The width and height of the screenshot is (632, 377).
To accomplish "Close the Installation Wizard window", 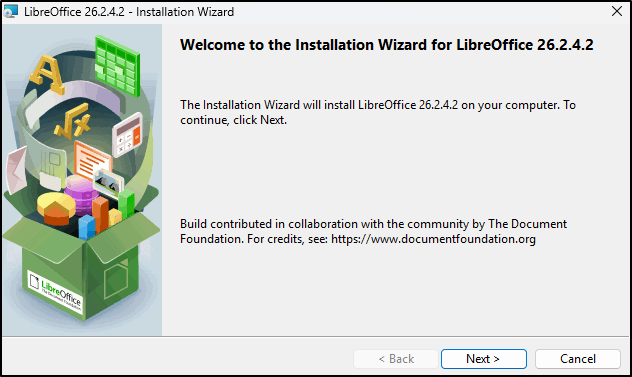I will (x=617, y=11).
